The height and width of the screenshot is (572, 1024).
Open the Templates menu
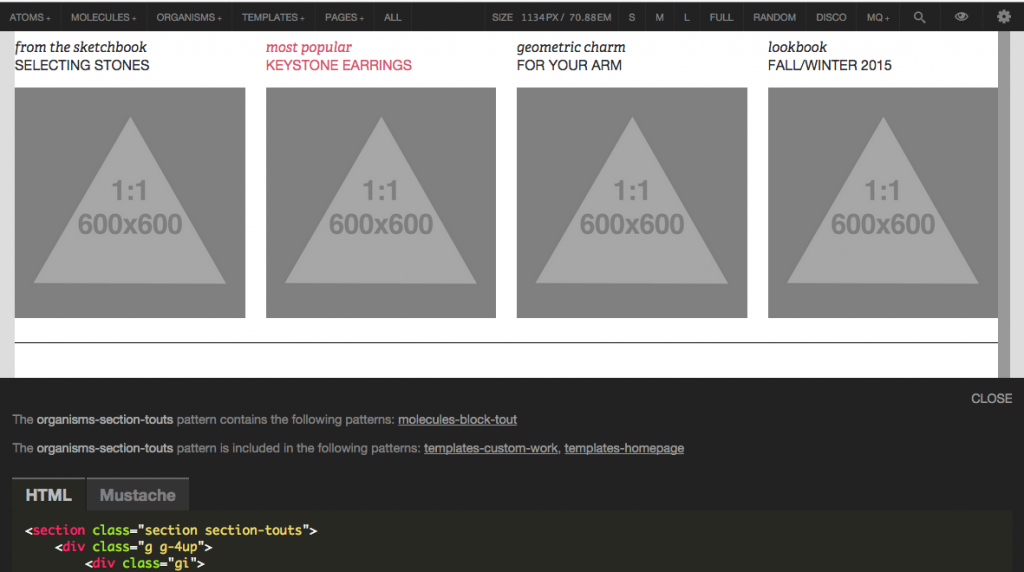pos(273,17)
